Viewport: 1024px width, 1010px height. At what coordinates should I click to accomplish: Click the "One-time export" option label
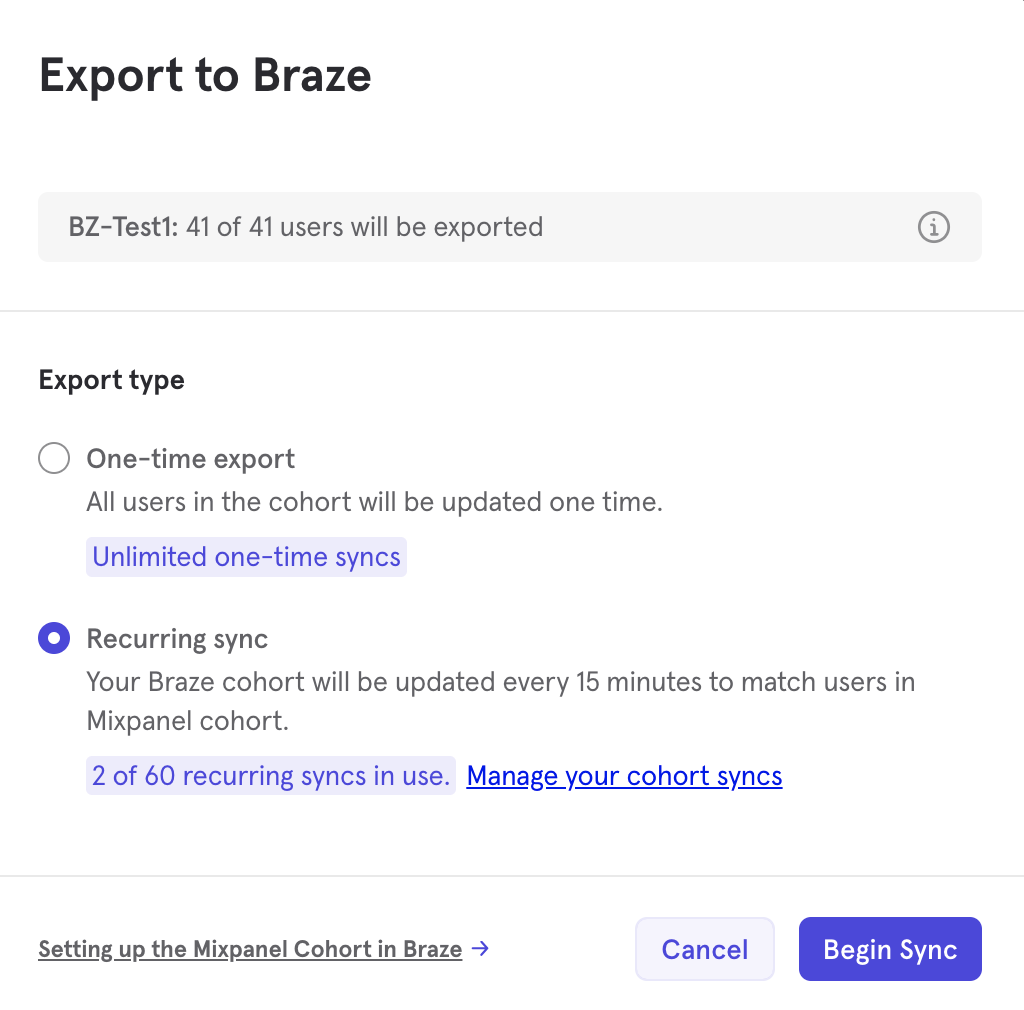pyautogui.click(x=191, y=459)
